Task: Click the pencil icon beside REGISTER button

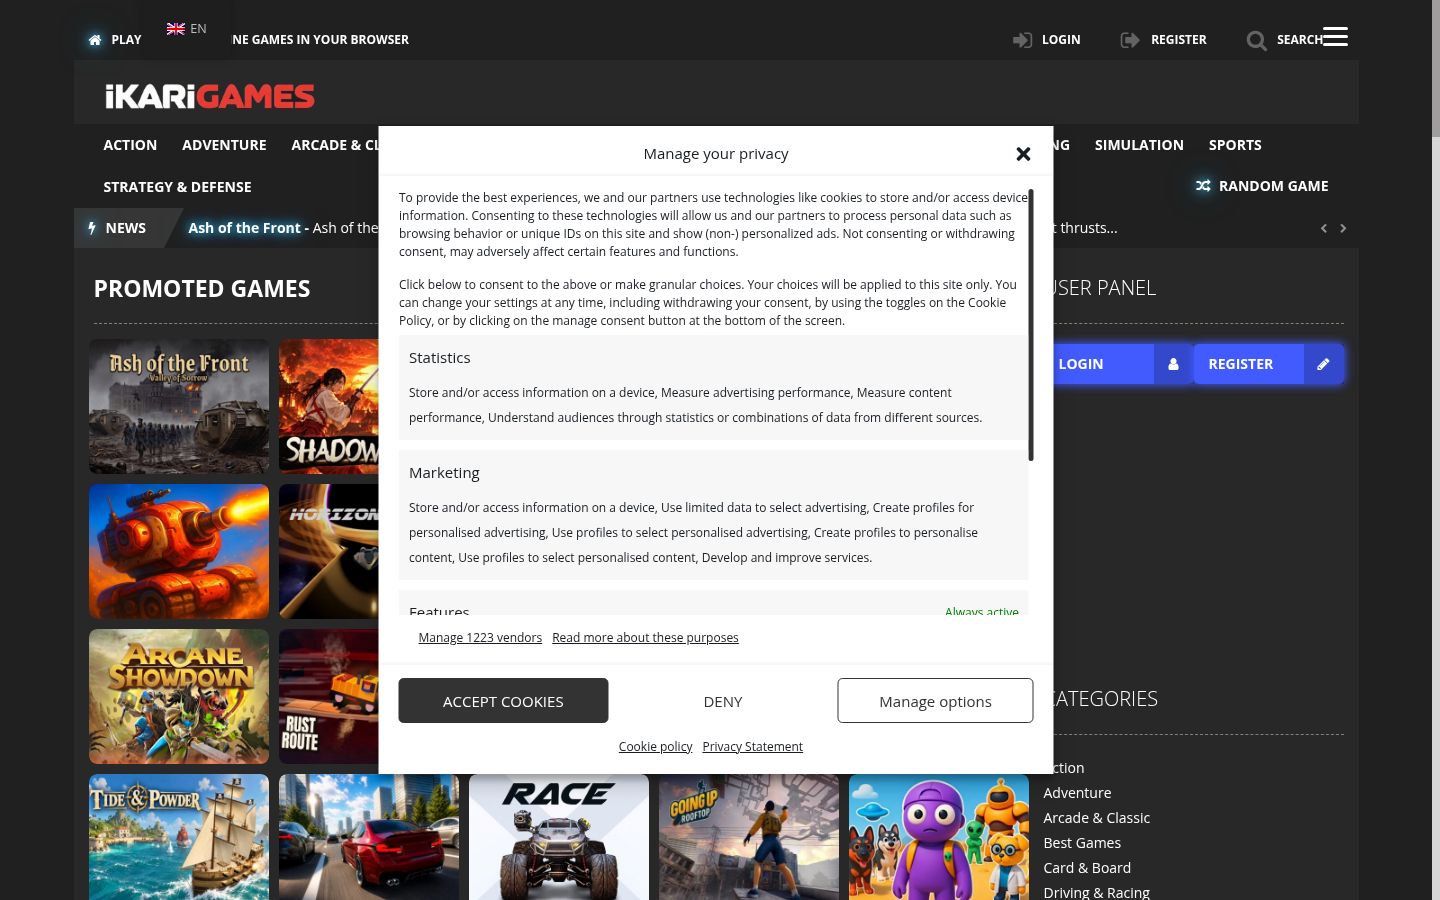Action: point(1323,364)
